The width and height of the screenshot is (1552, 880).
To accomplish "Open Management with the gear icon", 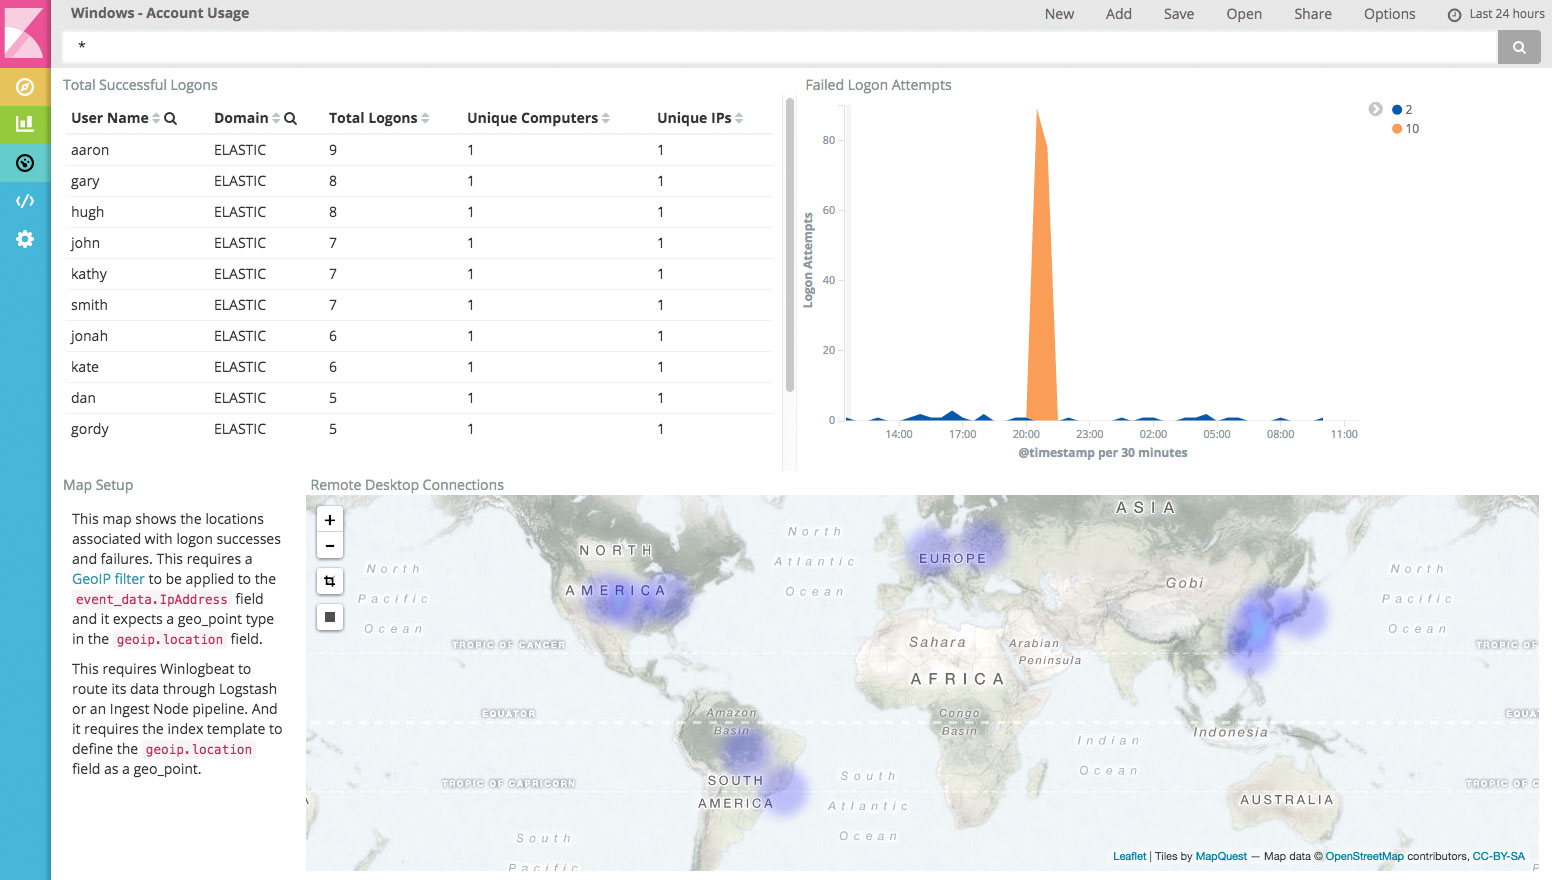I will (x=25, y=238).
